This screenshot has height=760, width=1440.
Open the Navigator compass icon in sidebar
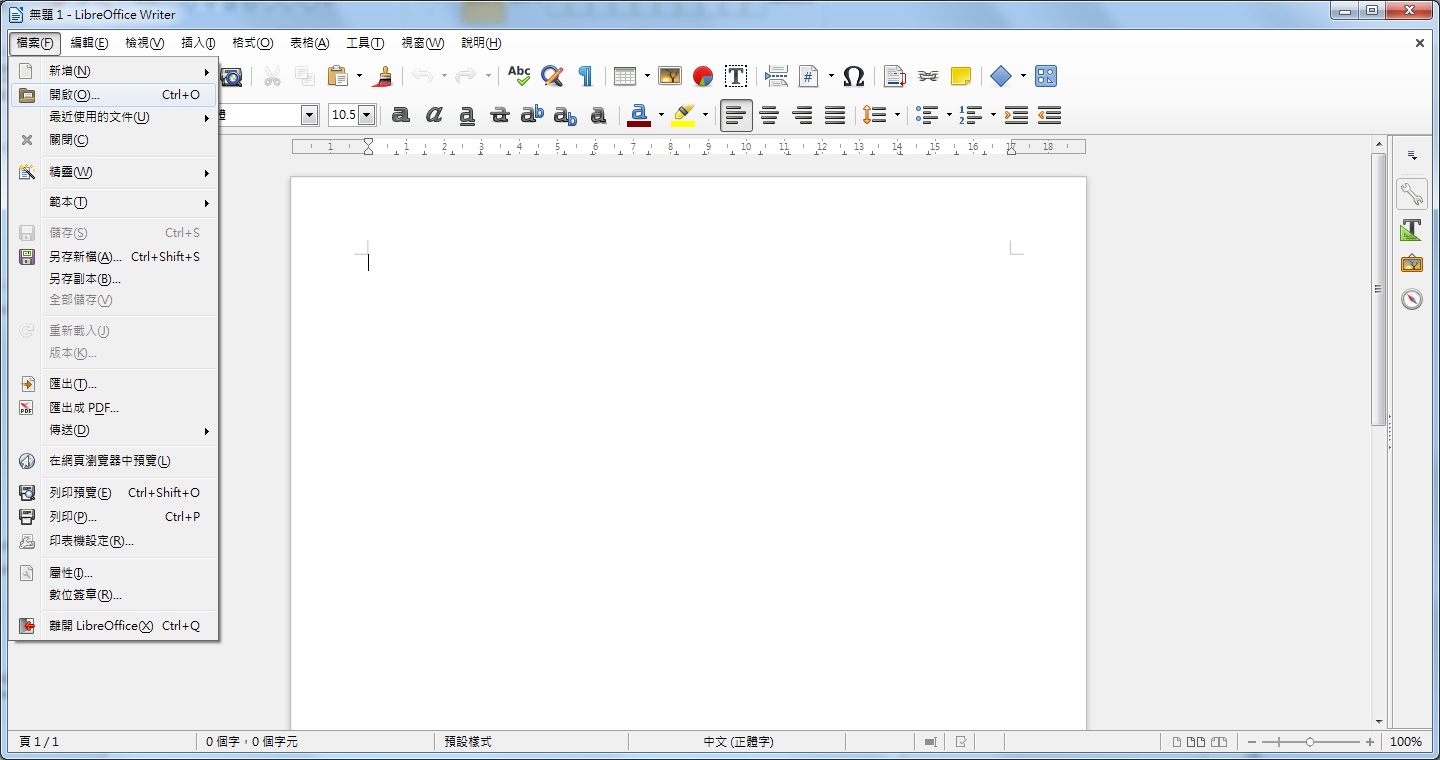[x=1411, y=299]
